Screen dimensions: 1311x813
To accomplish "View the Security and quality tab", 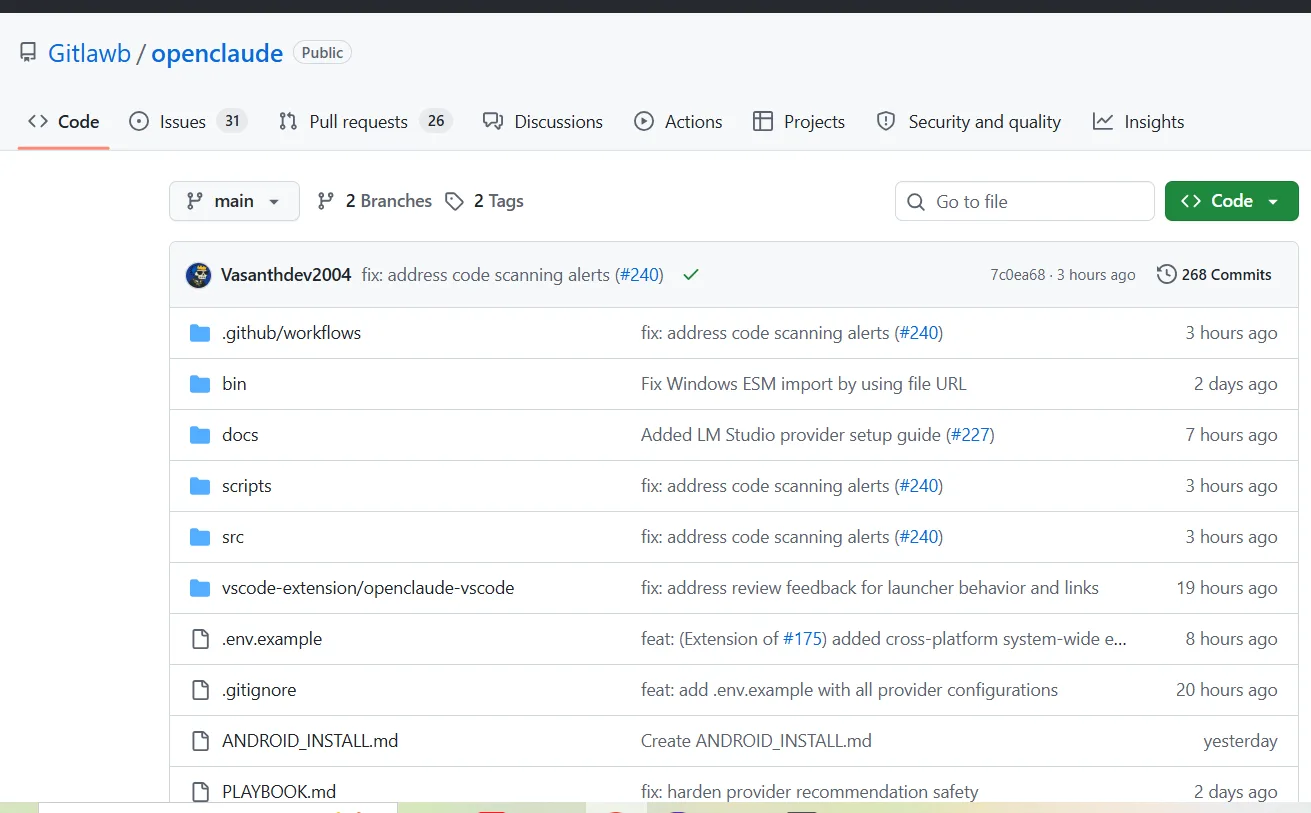I will 969,122.
